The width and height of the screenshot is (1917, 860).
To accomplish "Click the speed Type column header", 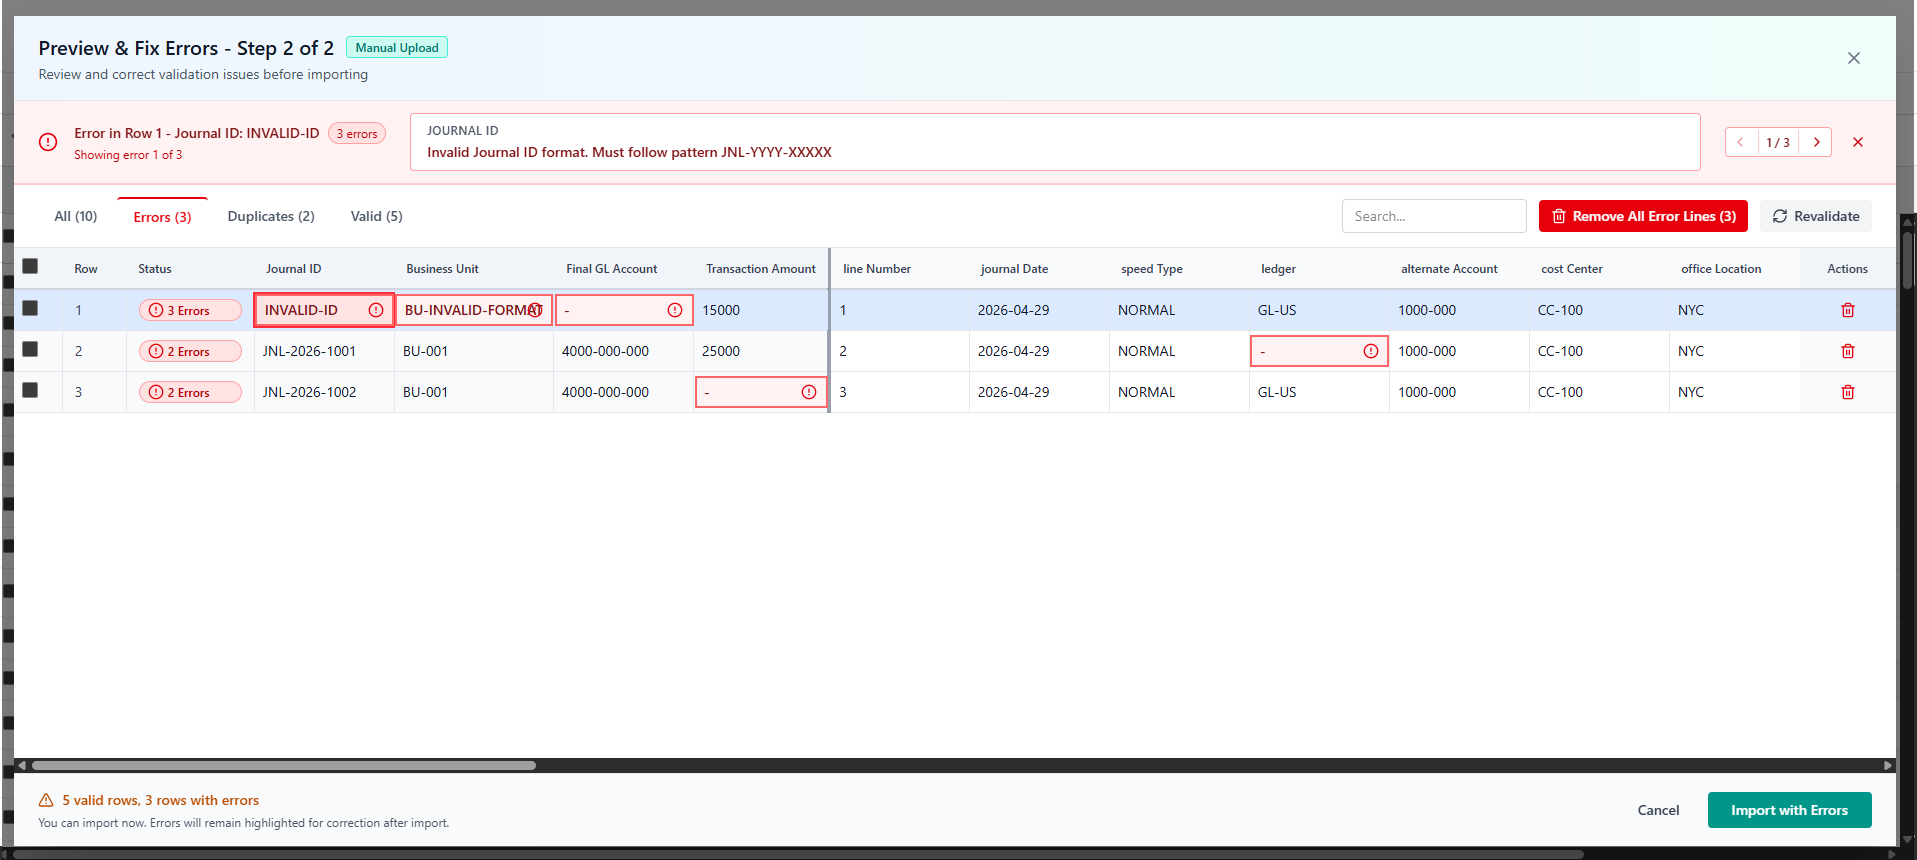I will [x=1152, y=269].
